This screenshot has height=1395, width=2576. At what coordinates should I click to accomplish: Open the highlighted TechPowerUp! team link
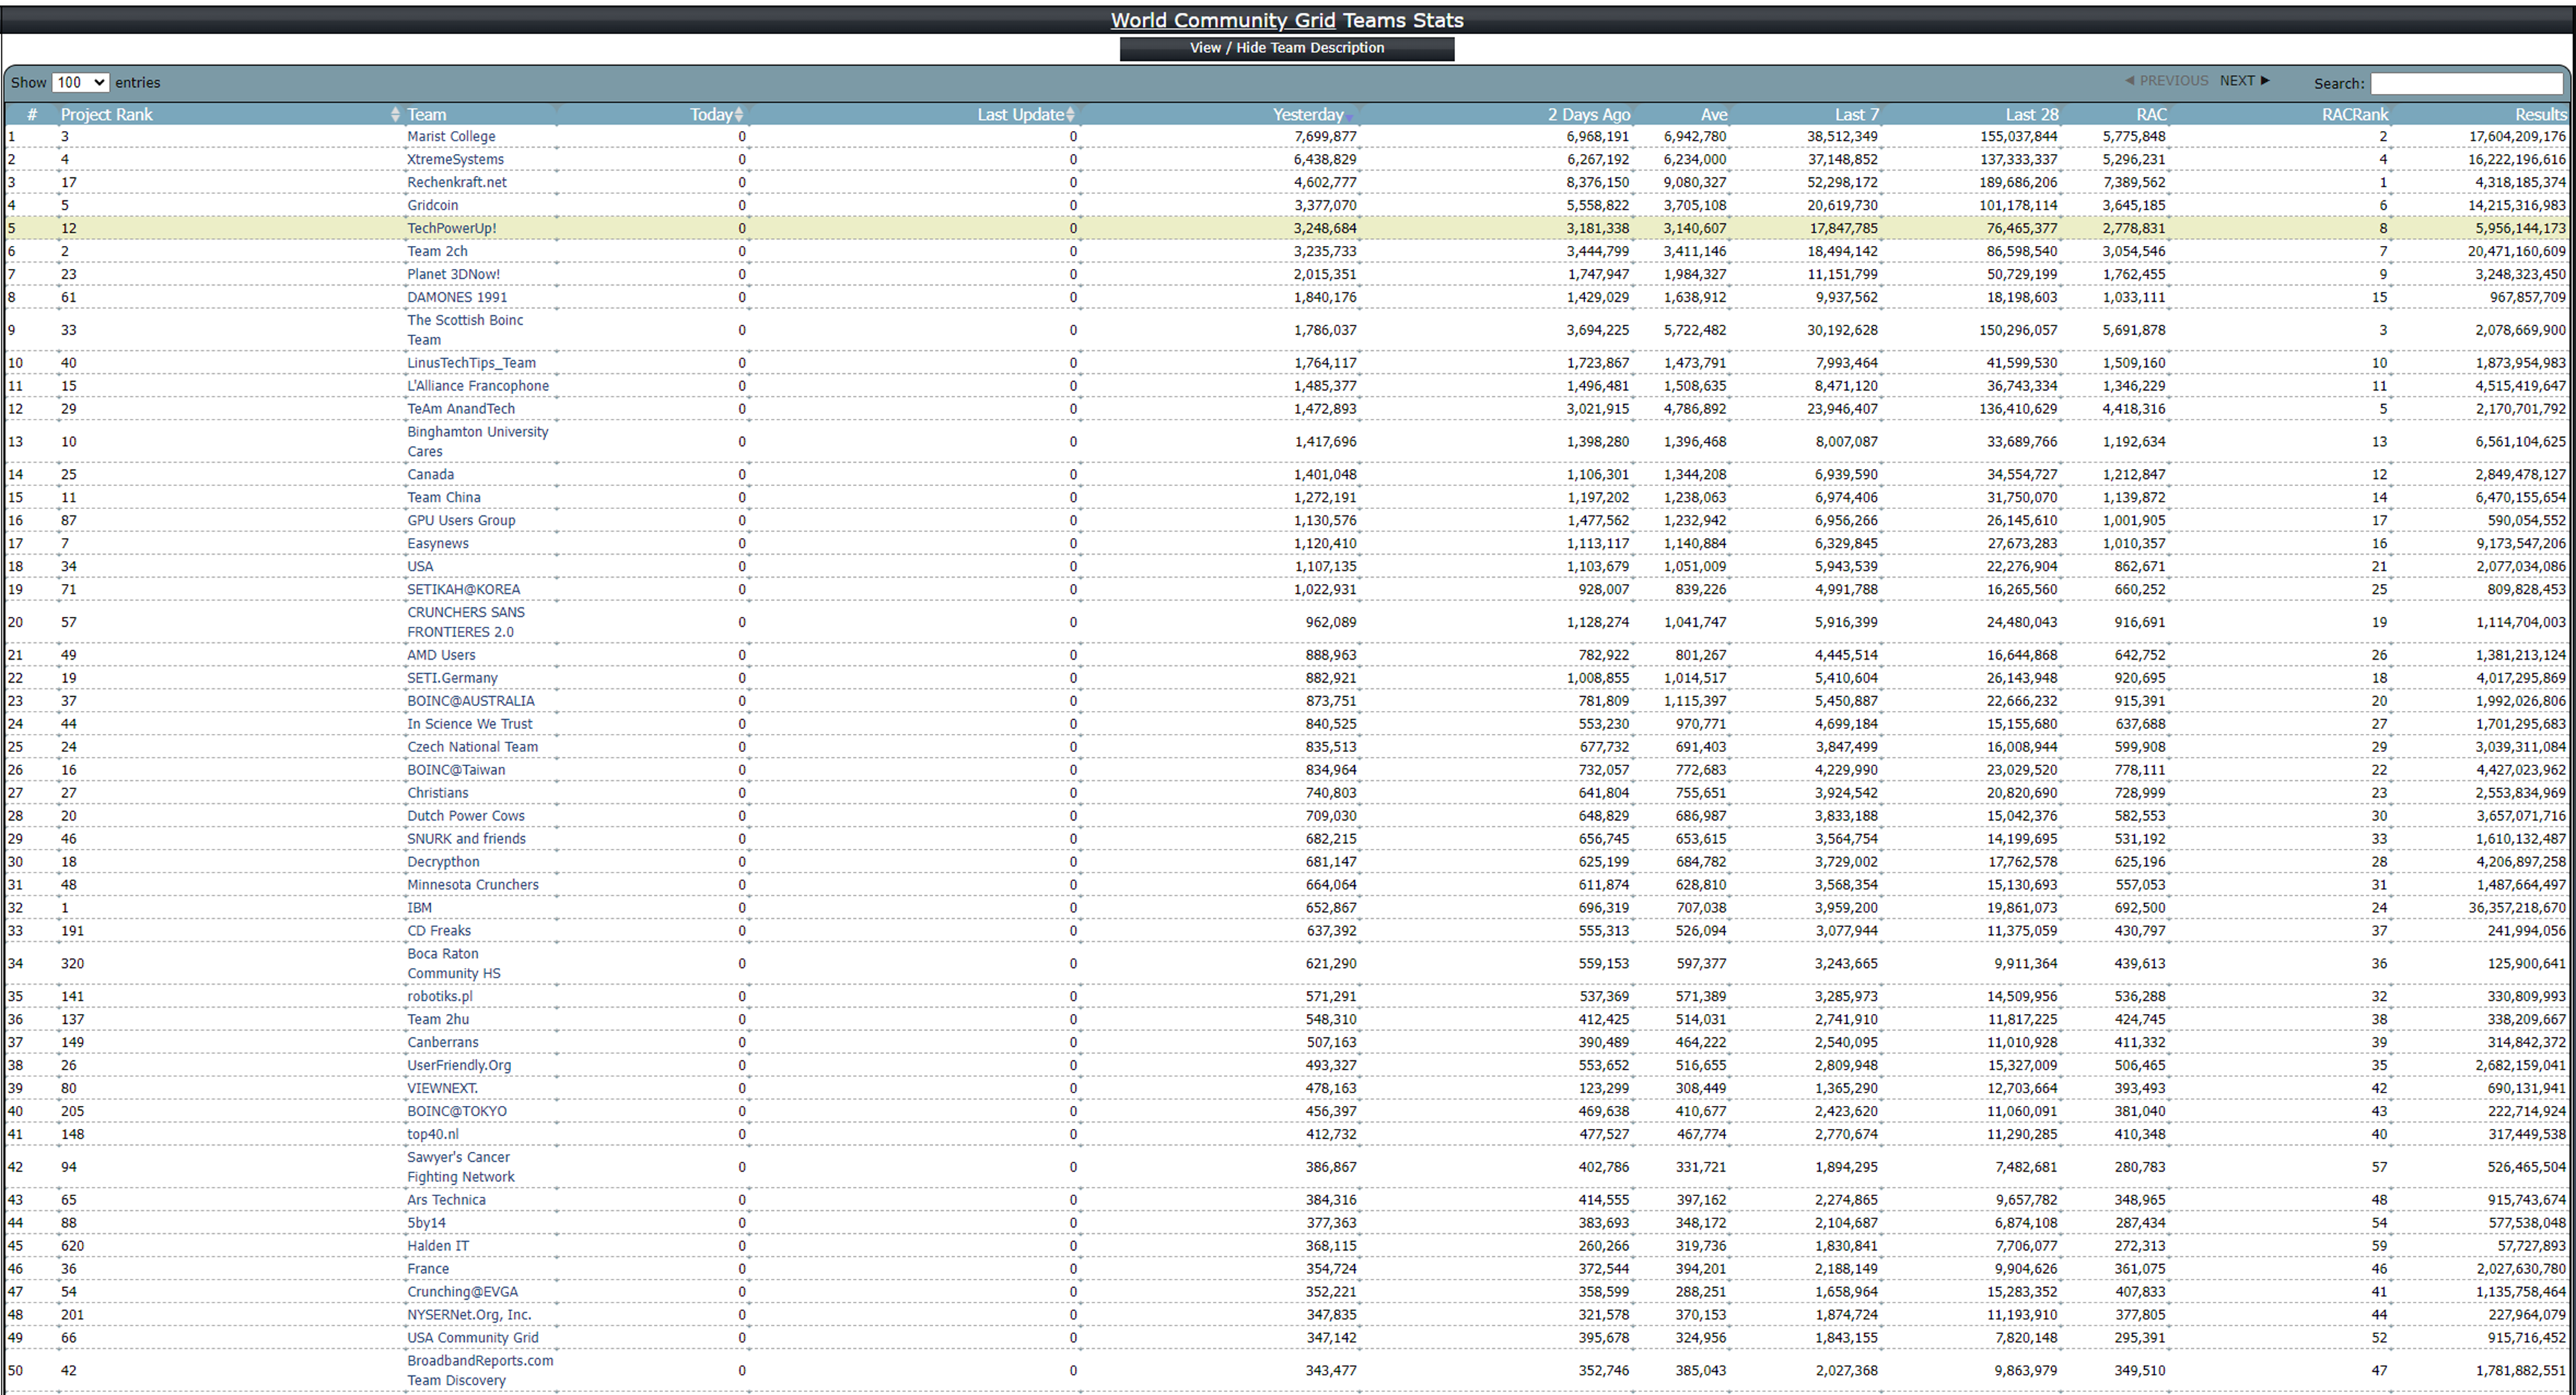(451, 228)
